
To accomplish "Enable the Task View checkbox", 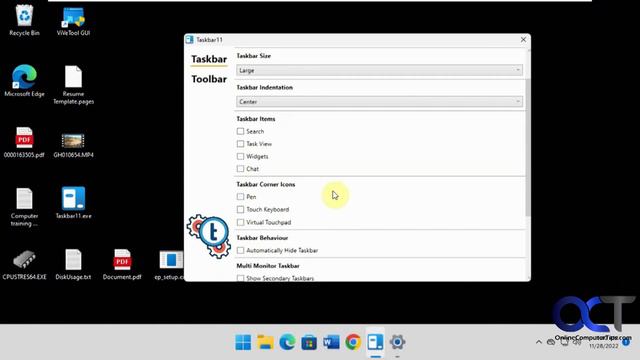I will (240, 144).
